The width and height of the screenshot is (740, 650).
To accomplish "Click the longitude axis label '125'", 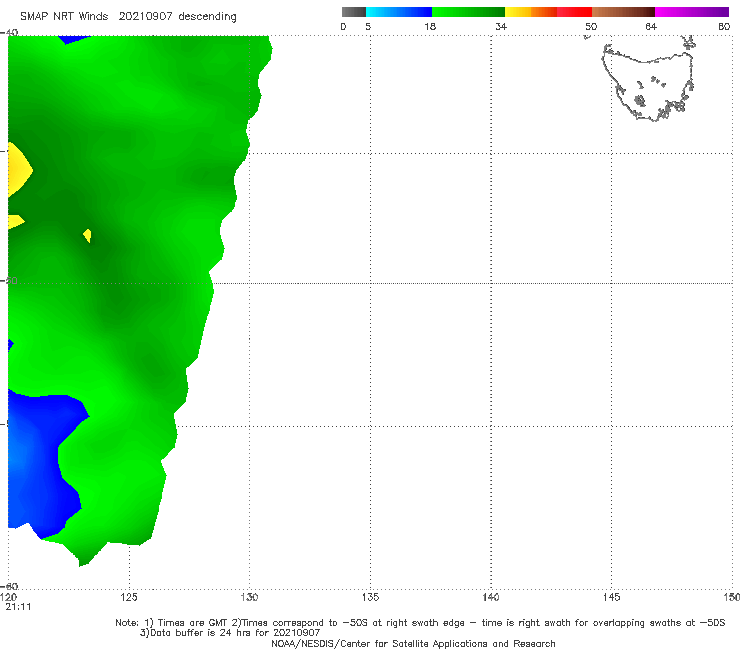I will pyautogui.click(x=129, y=598).
